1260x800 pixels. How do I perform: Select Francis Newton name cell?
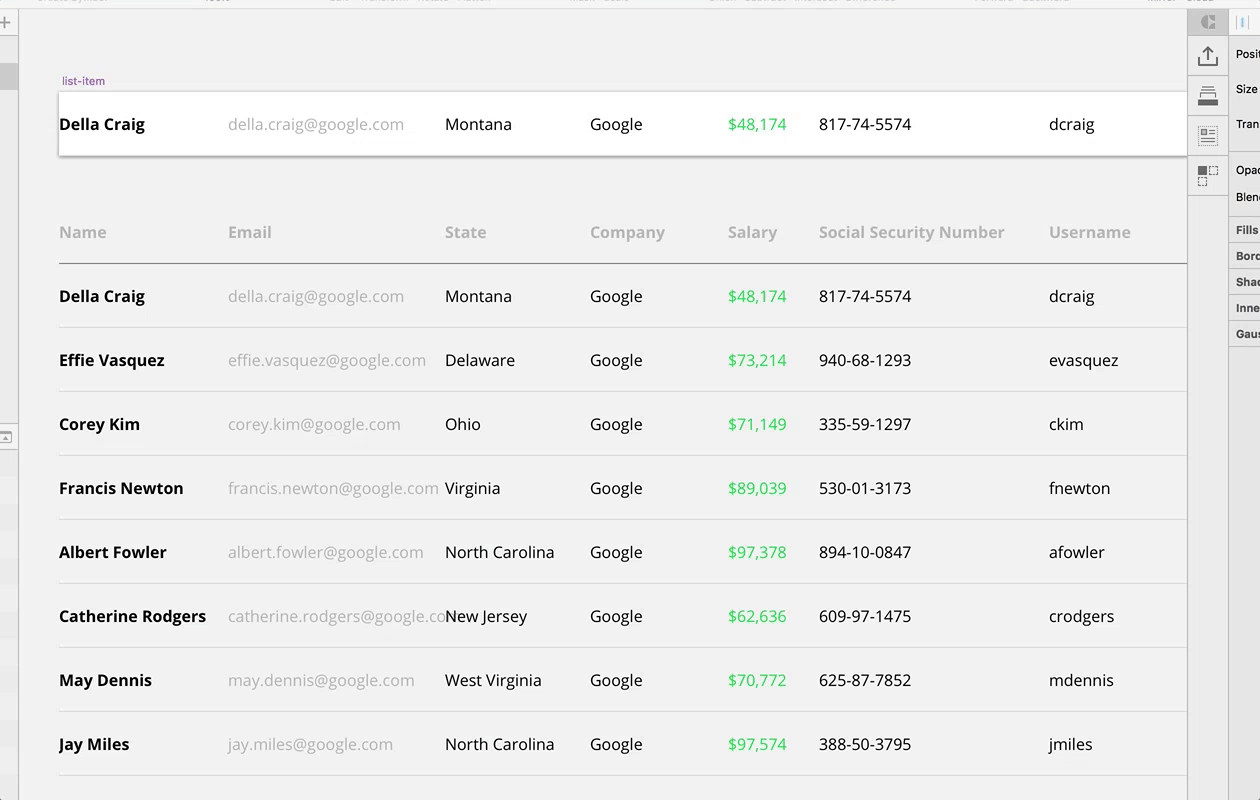[121, 488]
